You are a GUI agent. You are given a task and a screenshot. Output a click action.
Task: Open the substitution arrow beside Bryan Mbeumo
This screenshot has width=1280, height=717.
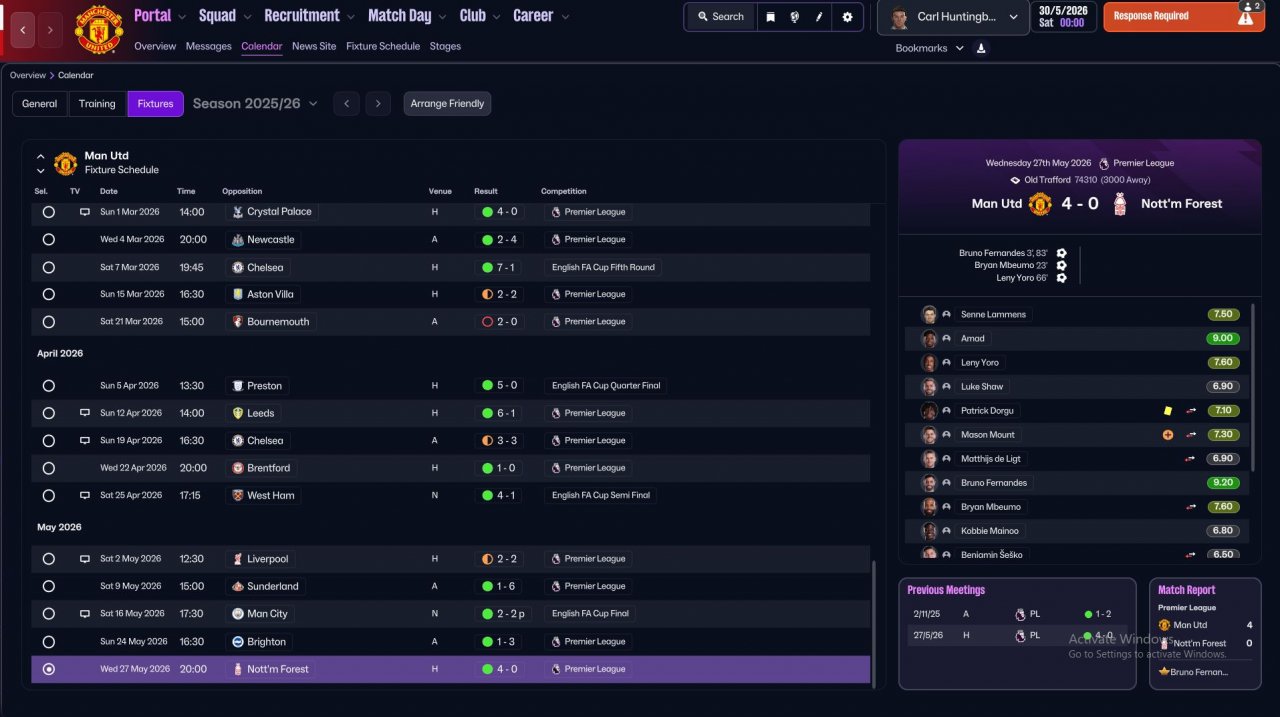pyautogui.click(x=1190, y=507)
